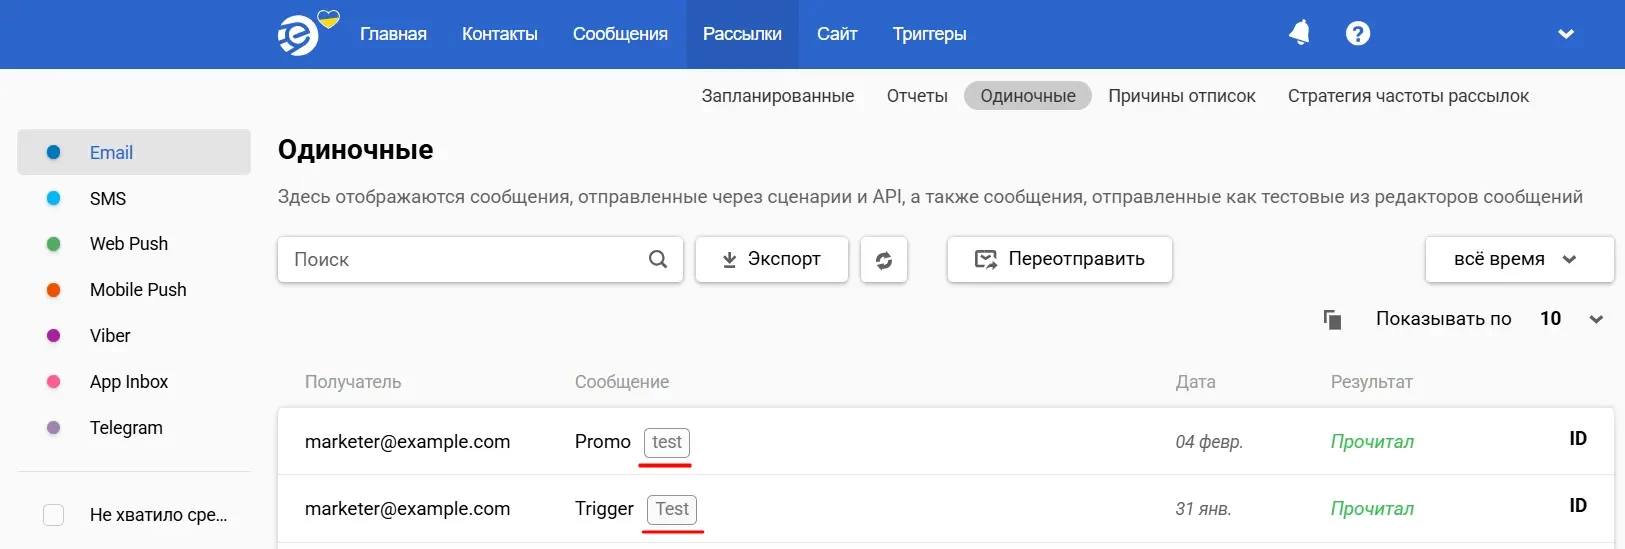Click the purple Viber dot icon
Viewport: 1625px width, 549px height.
pyautogui.click(x=54, y=336)
